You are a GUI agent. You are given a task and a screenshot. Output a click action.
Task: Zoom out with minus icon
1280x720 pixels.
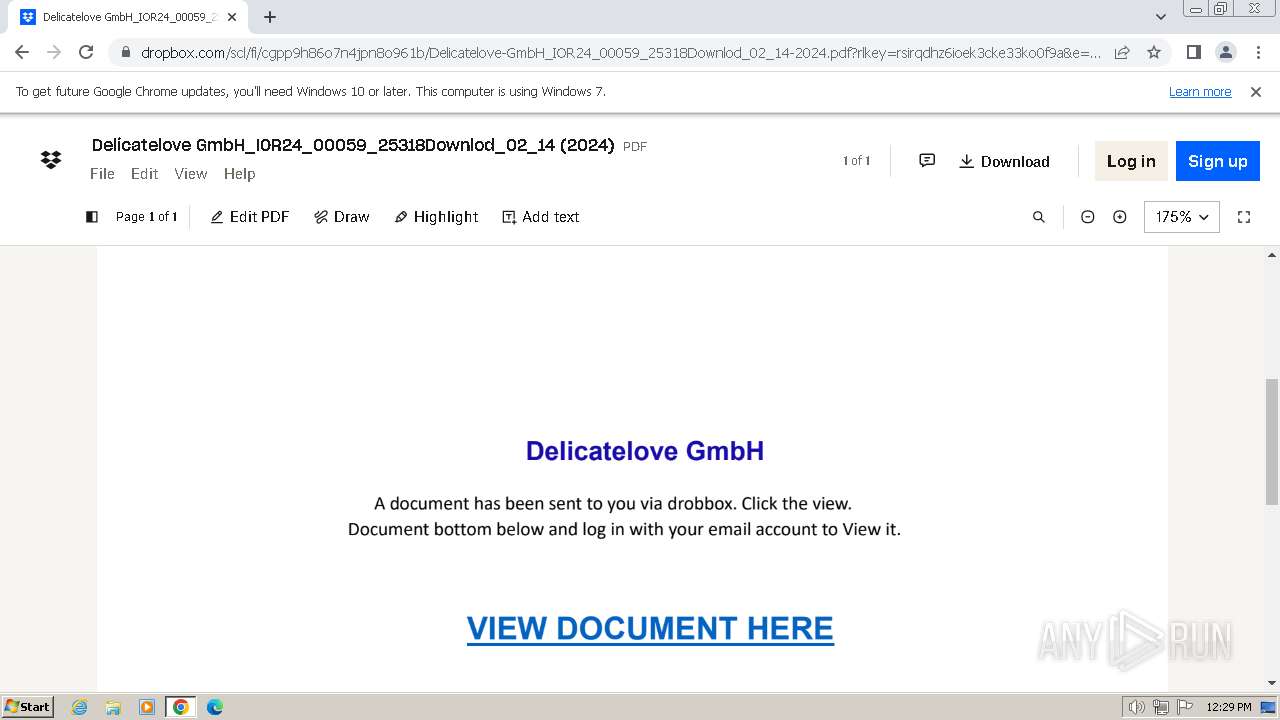coord(1088,217)
